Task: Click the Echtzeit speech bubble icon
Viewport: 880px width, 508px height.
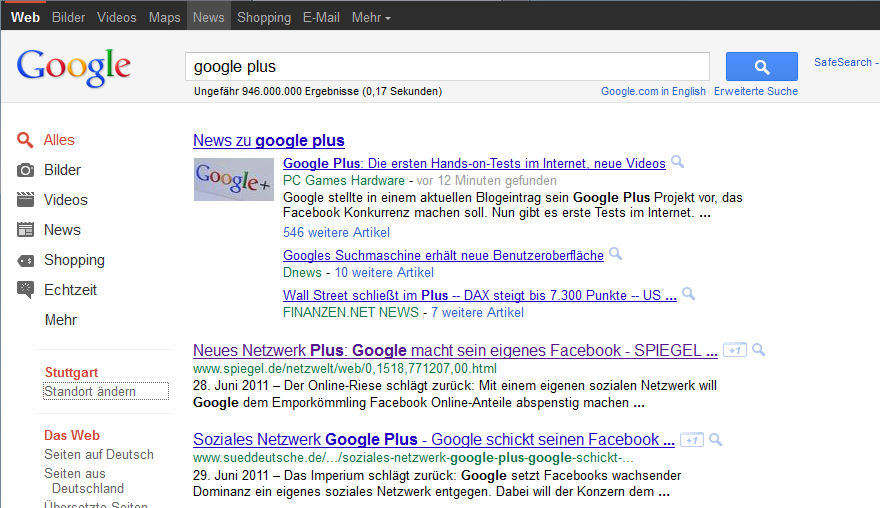Action: point(25,290)
